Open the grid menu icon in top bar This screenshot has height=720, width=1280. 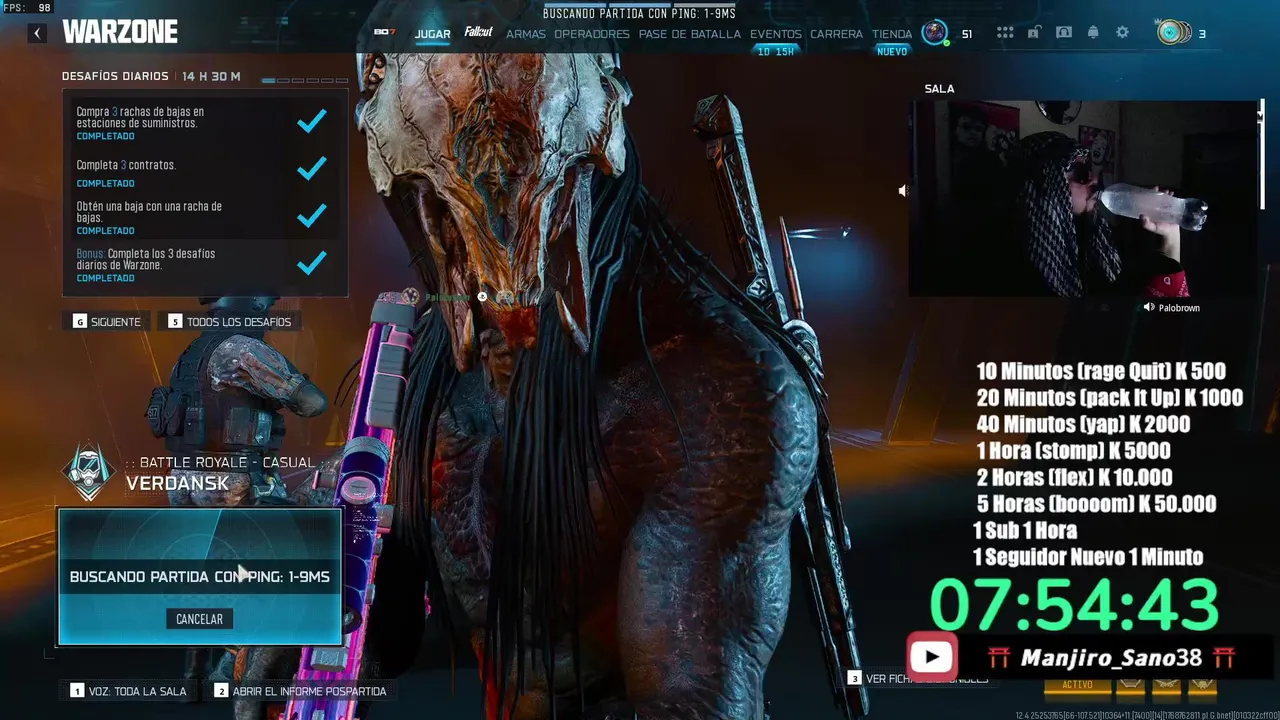1005,33
